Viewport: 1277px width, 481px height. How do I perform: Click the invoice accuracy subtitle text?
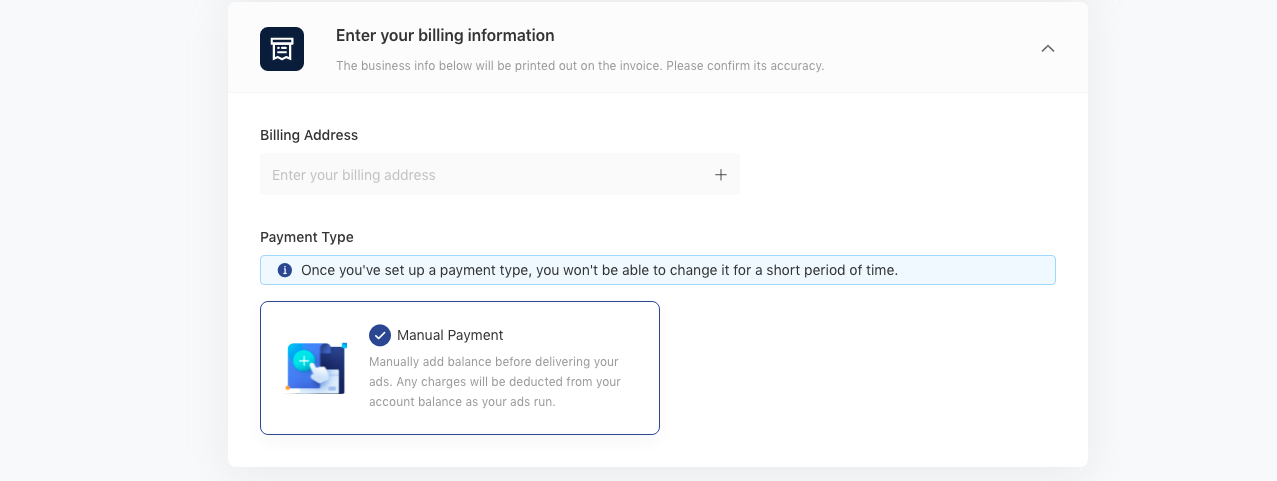[580, 66]
